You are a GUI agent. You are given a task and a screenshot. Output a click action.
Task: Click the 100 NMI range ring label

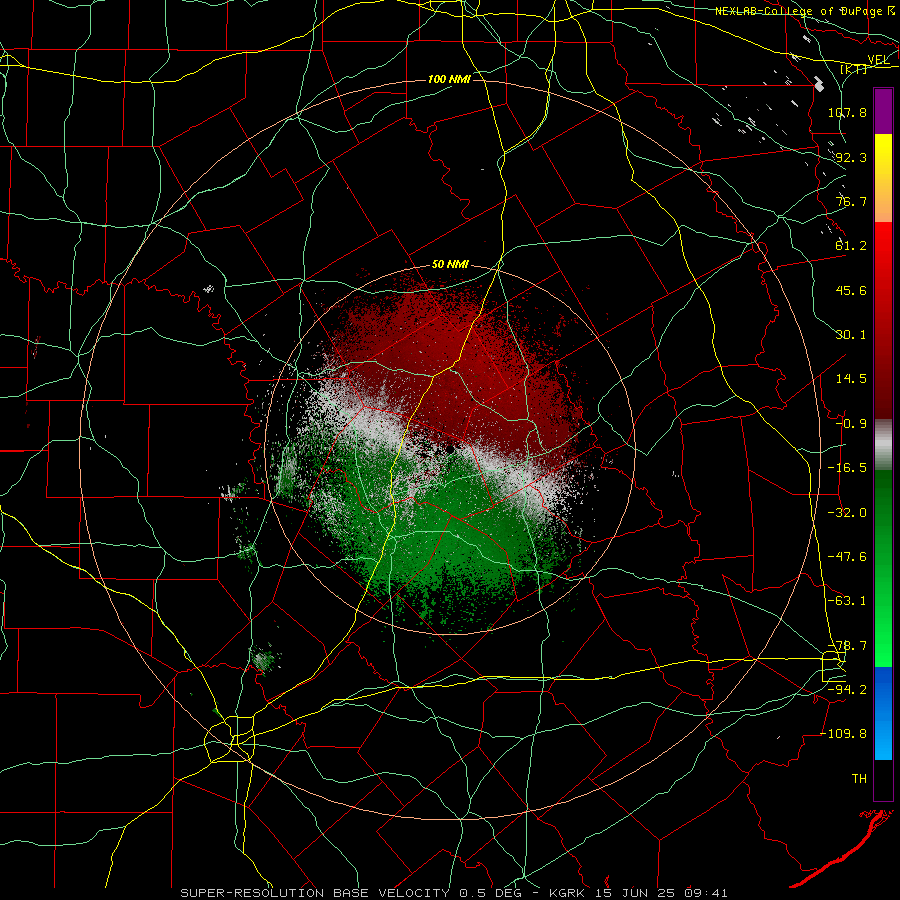[x=449, y=79]
